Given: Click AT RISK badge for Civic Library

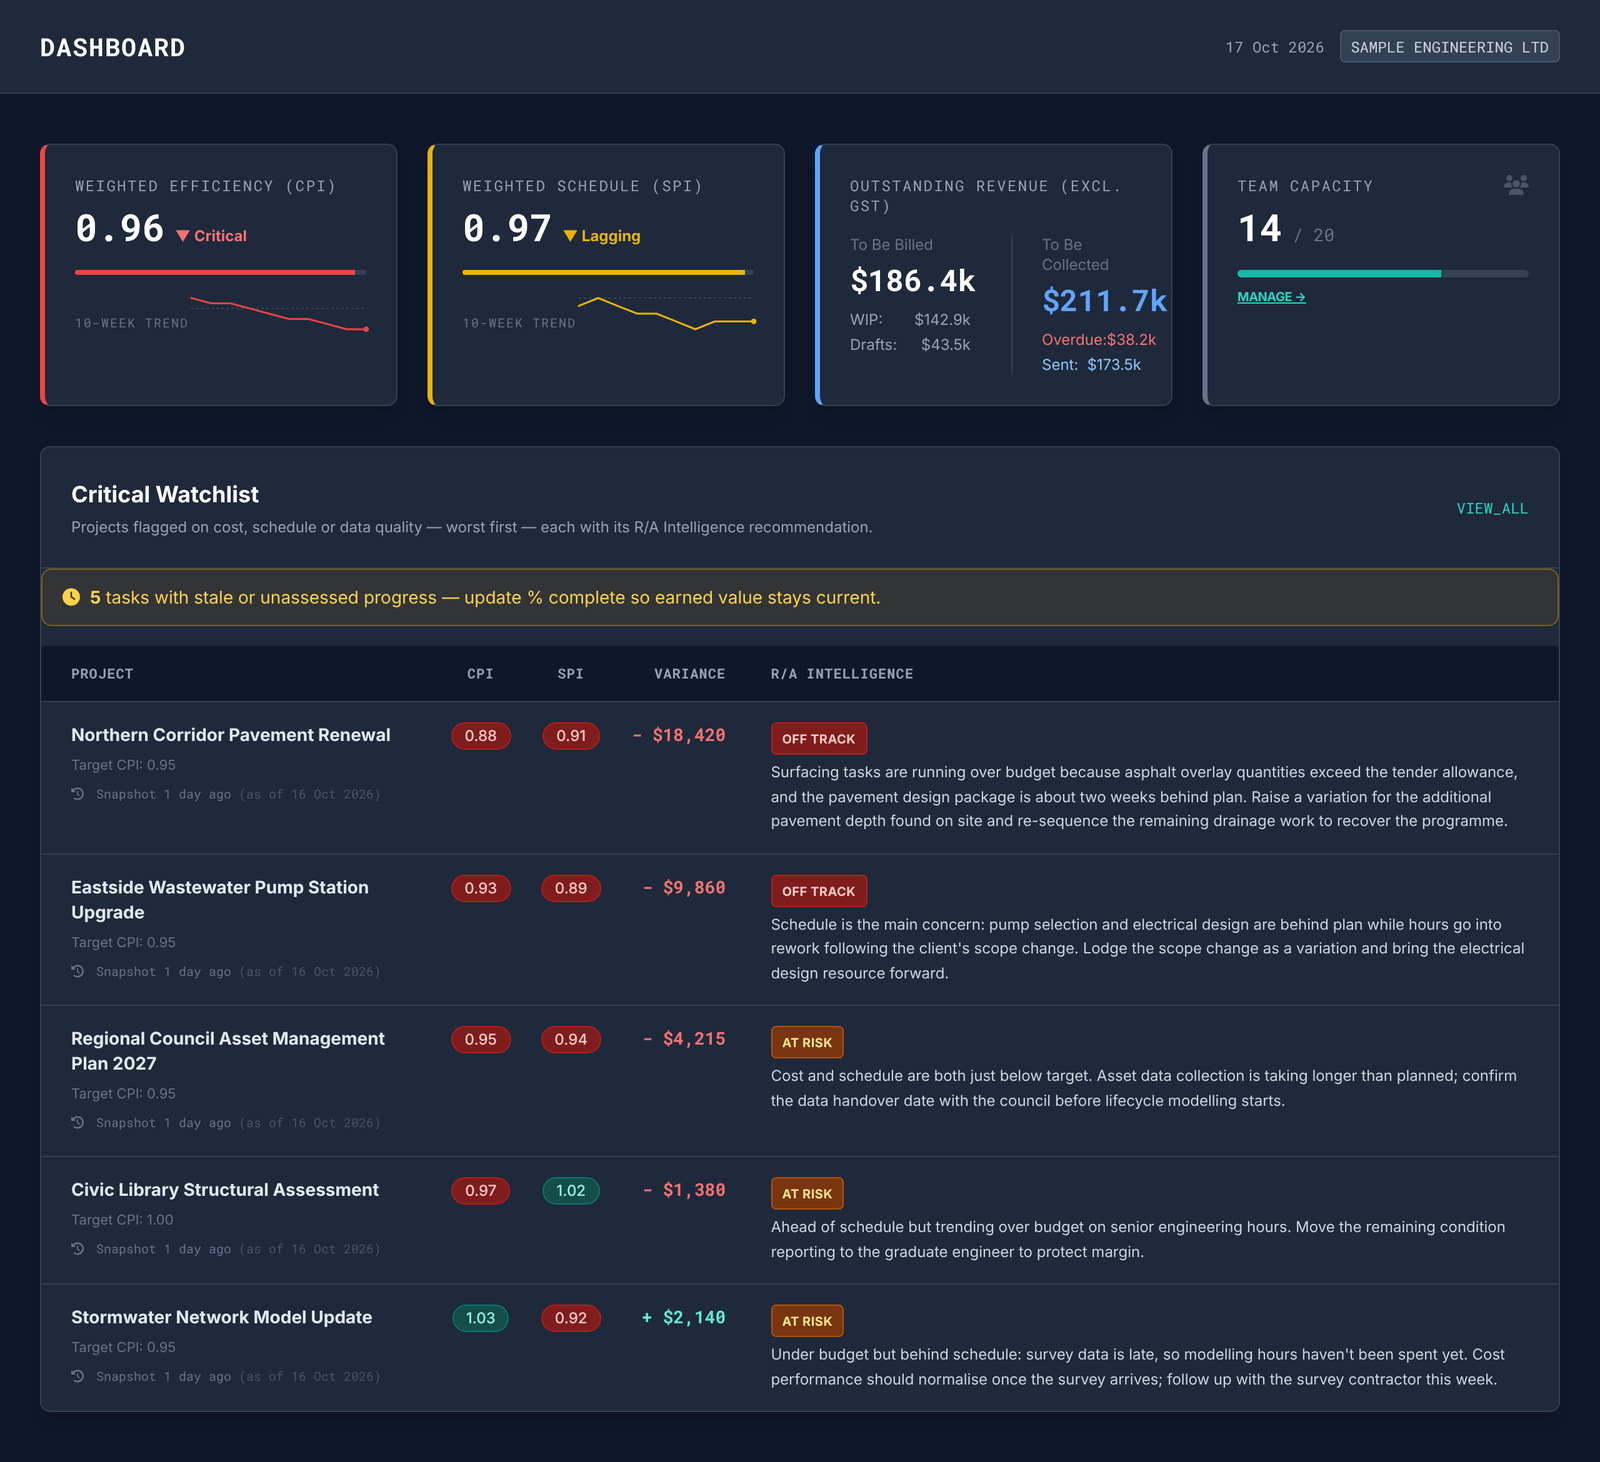Looking at the screenshot, I should (x=807, y=1194).
